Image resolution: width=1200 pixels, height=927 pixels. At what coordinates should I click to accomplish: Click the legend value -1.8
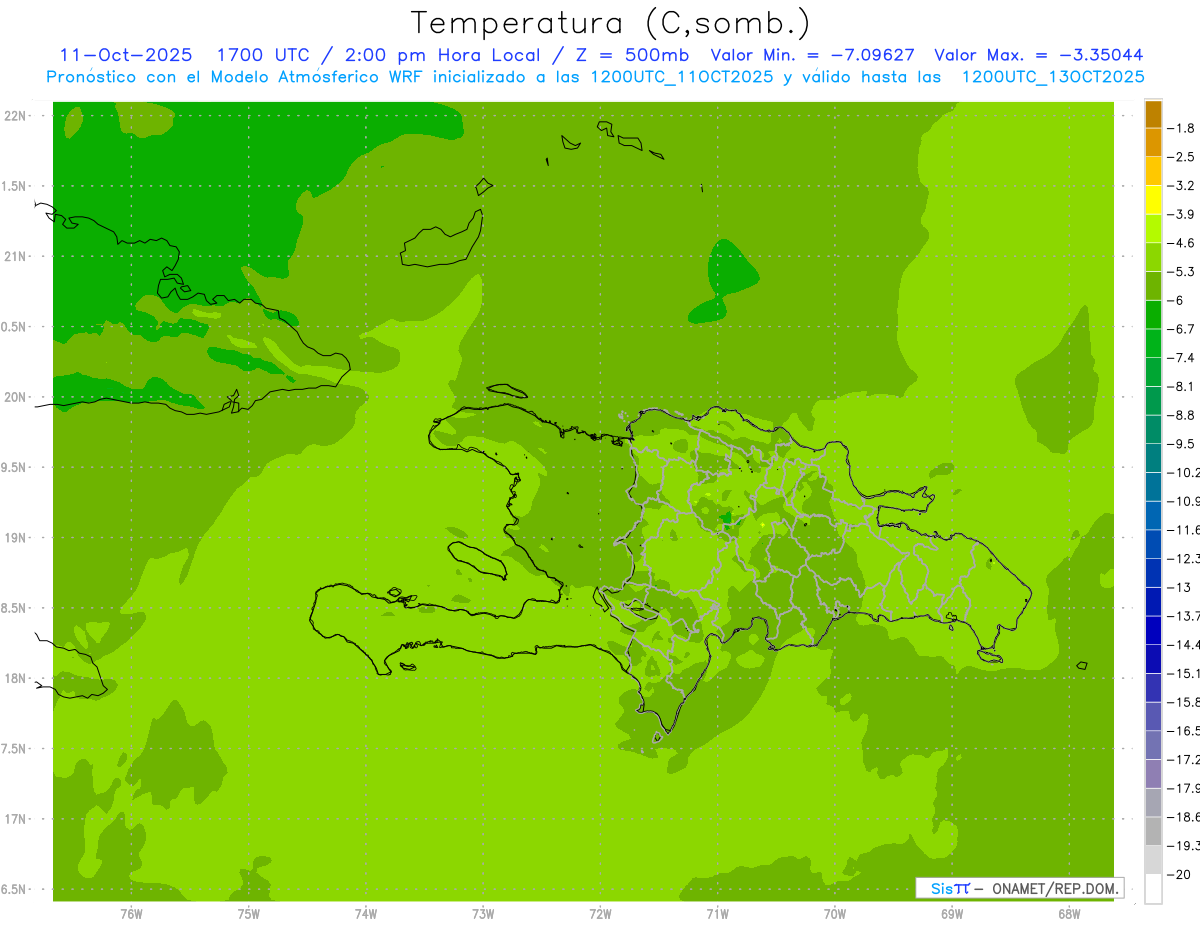coord(1183,128)
